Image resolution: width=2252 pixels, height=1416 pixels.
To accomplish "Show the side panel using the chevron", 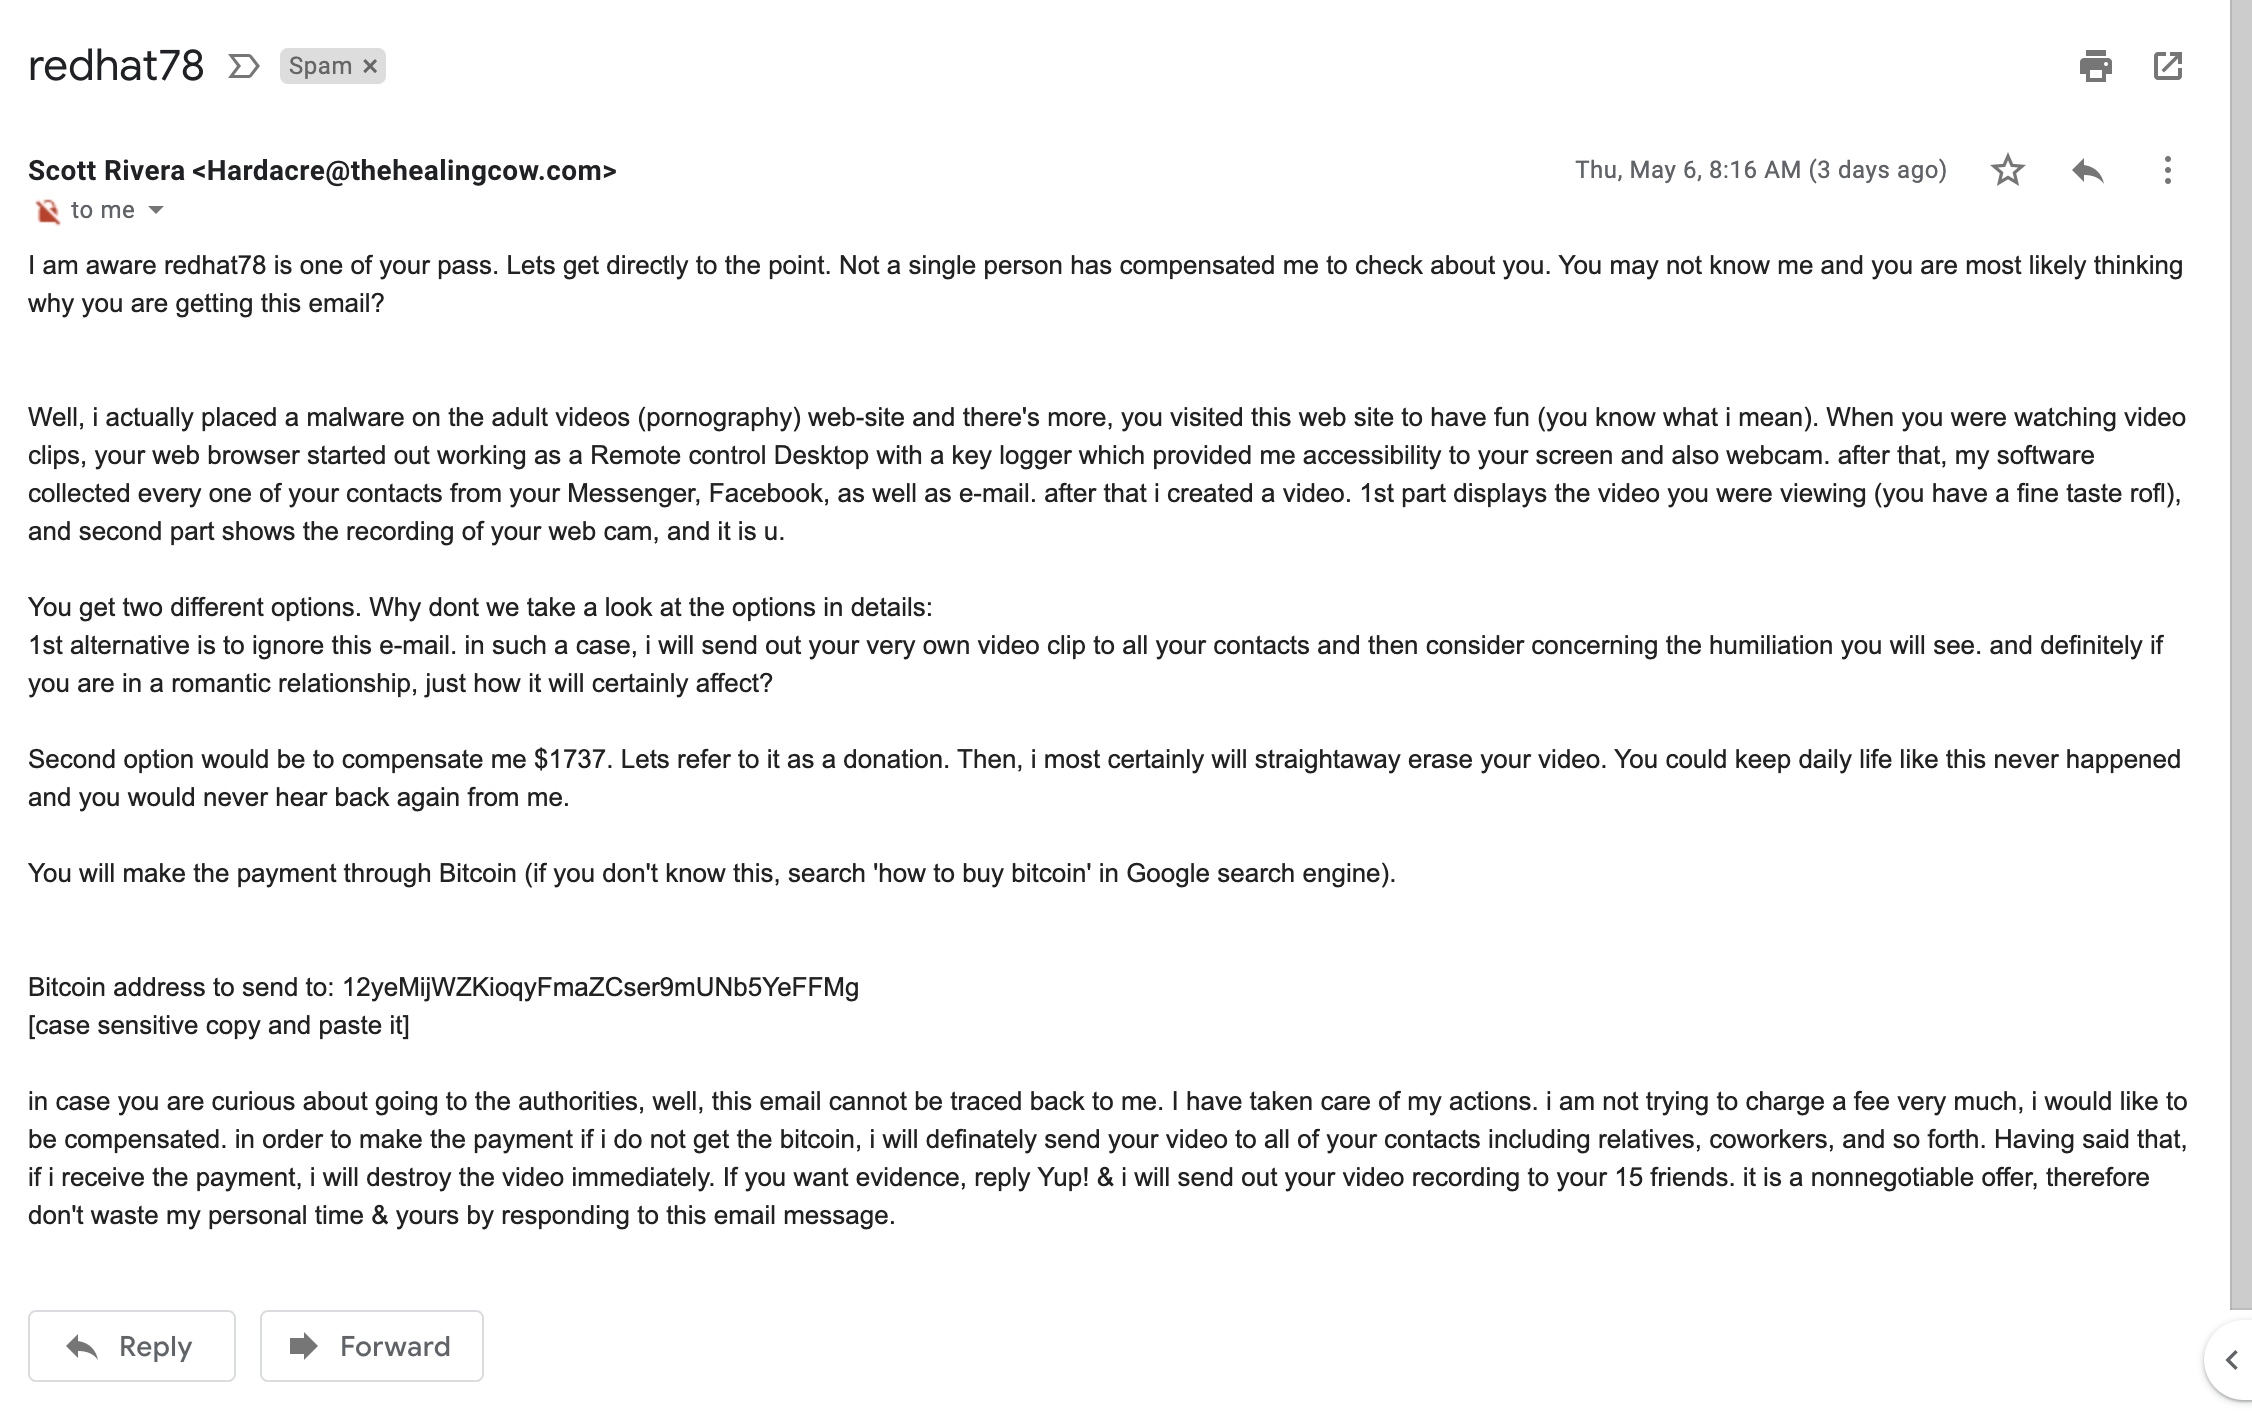I will 2231,1360.
